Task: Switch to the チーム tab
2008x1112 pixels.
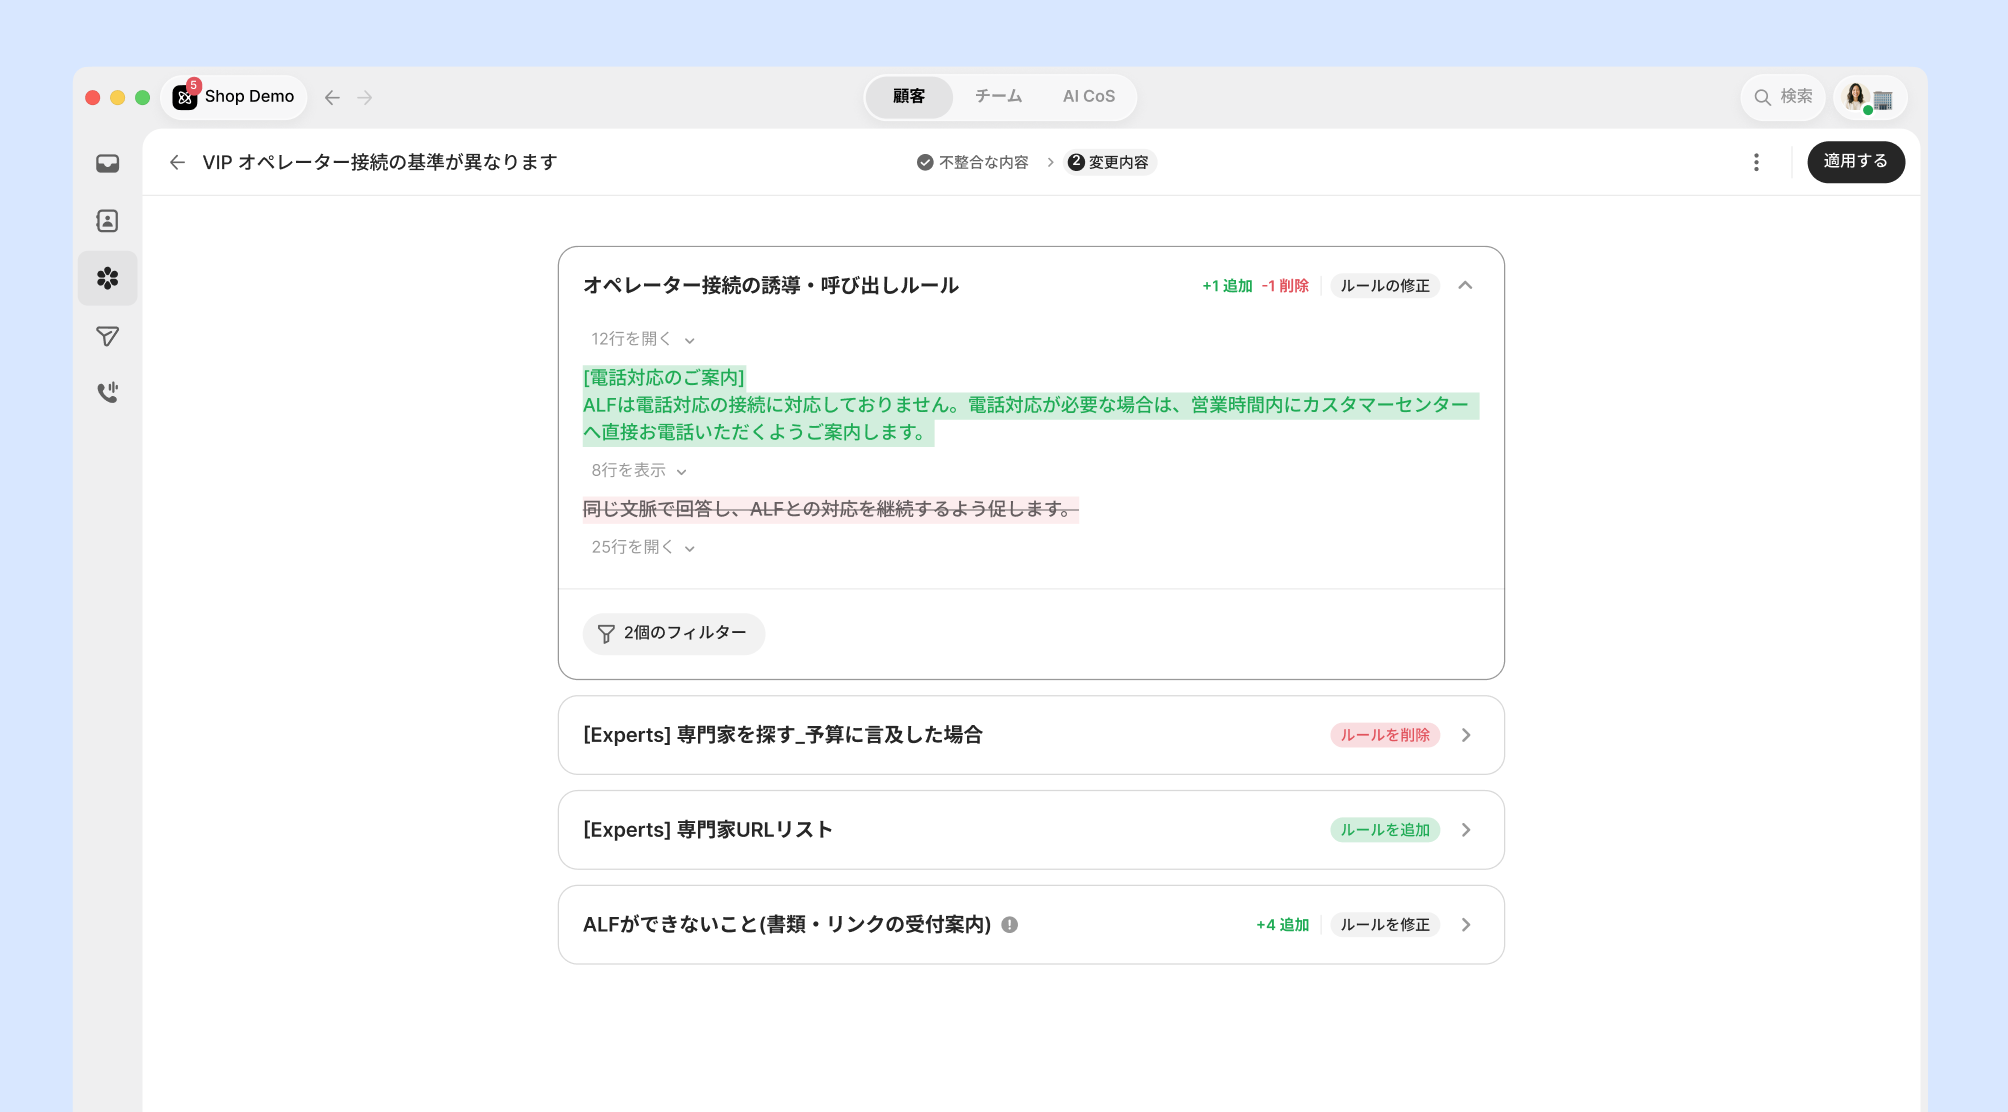Action: point(998,97)
